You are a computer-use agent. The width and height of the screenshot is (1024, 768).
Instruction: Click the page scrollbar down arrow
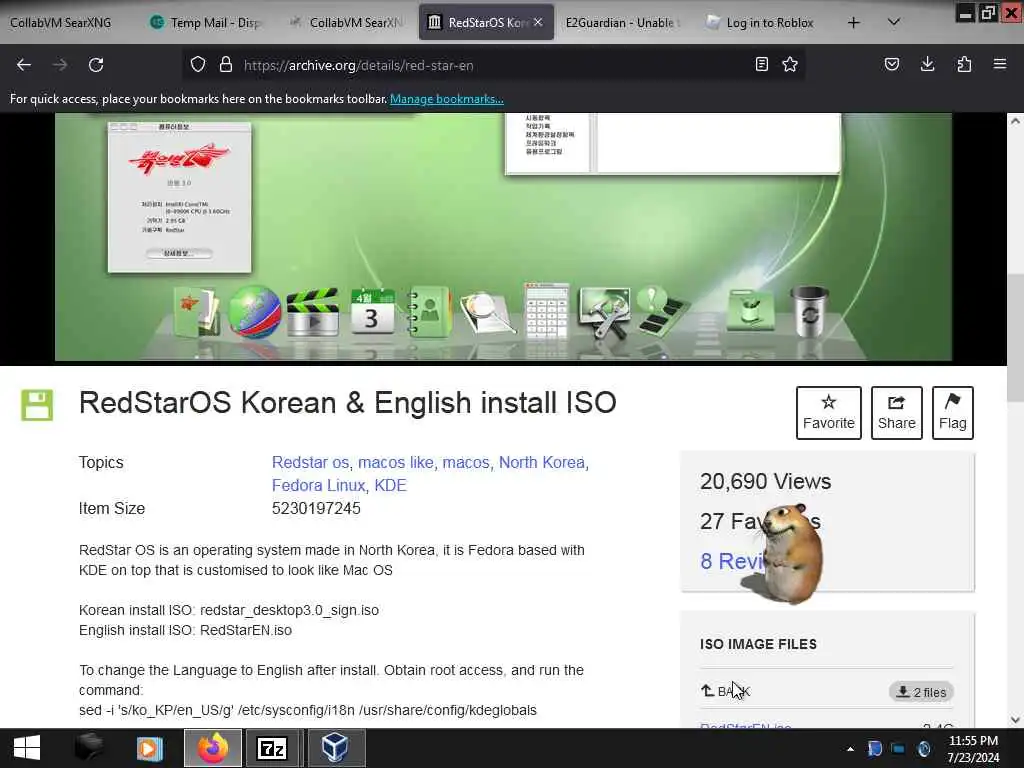(x=1015, y=720)
